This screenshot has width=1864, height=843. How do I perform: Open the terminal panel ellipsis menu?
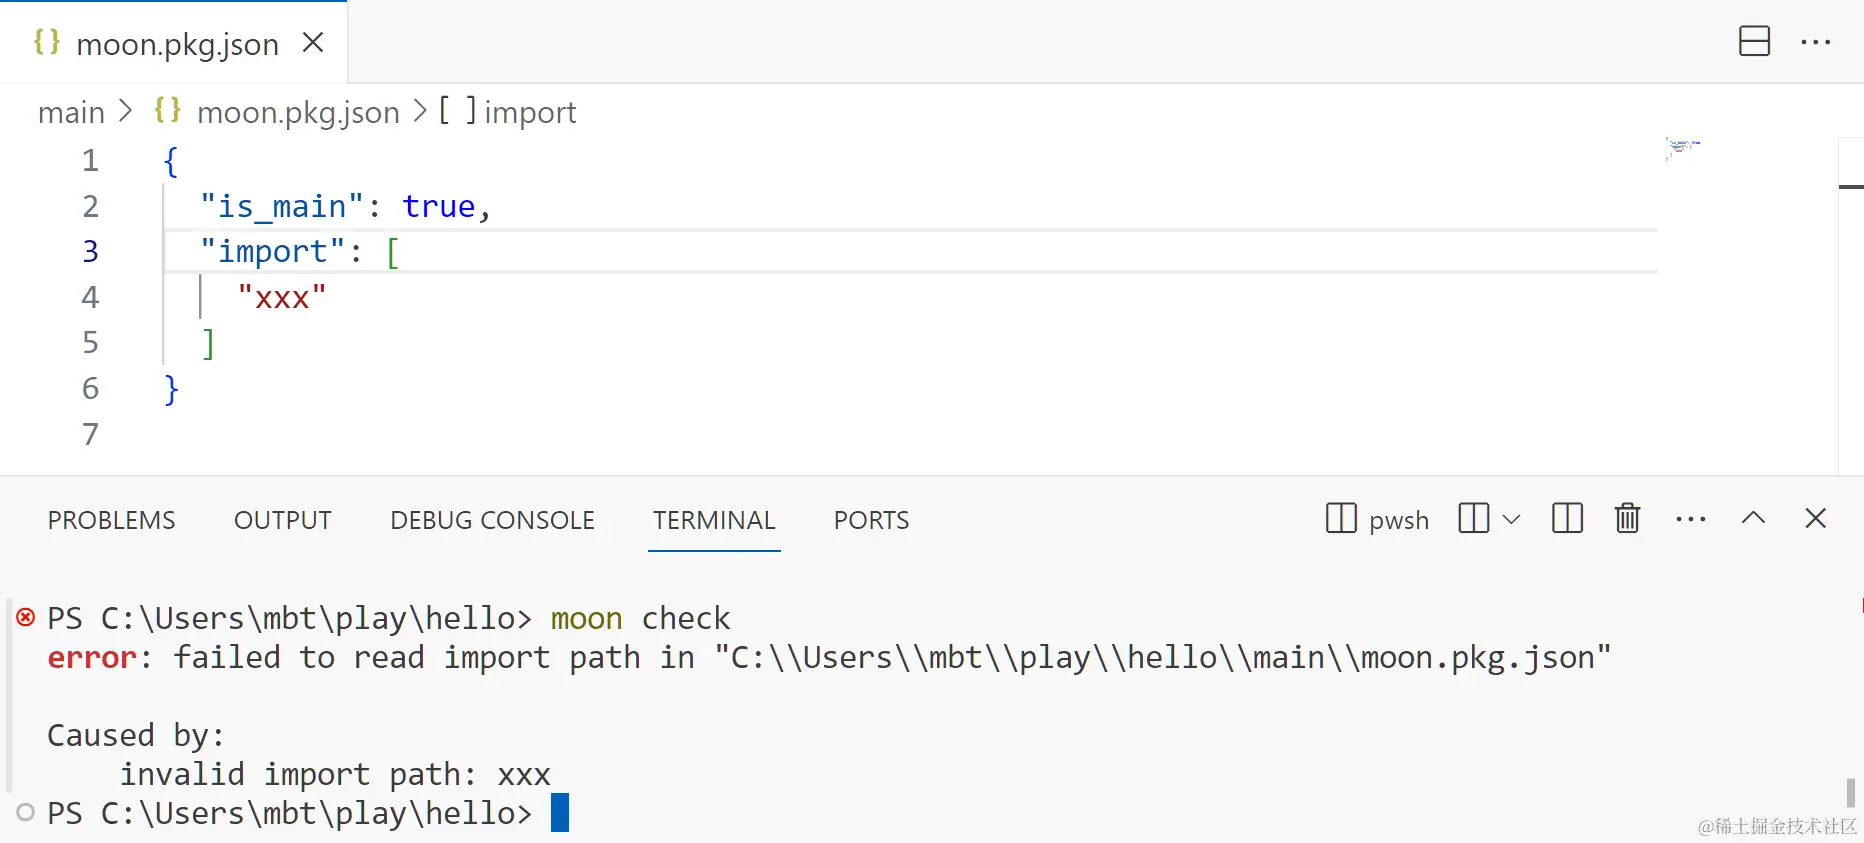[1690, 519]
